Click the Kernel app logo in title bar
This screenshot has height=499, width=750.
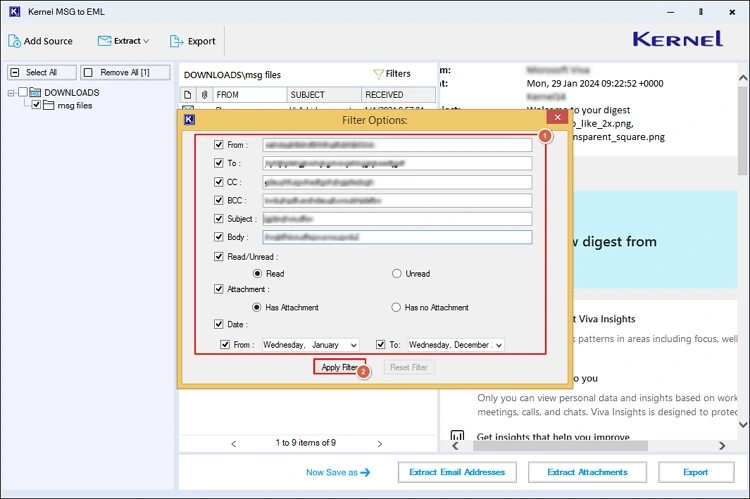pos(14,11)
